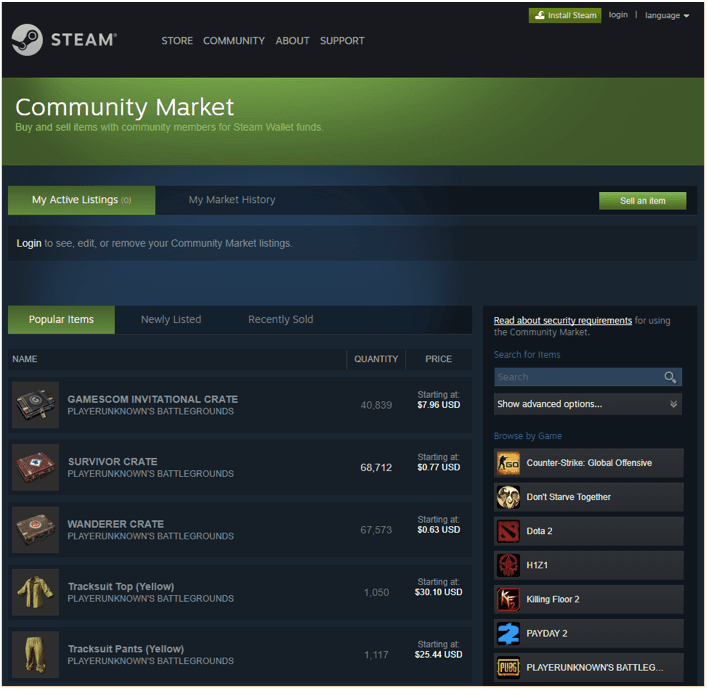The width and height of the screenshot is (707, 691).
Task: Click the 1,117 quantity value
Action: [376, 655]
